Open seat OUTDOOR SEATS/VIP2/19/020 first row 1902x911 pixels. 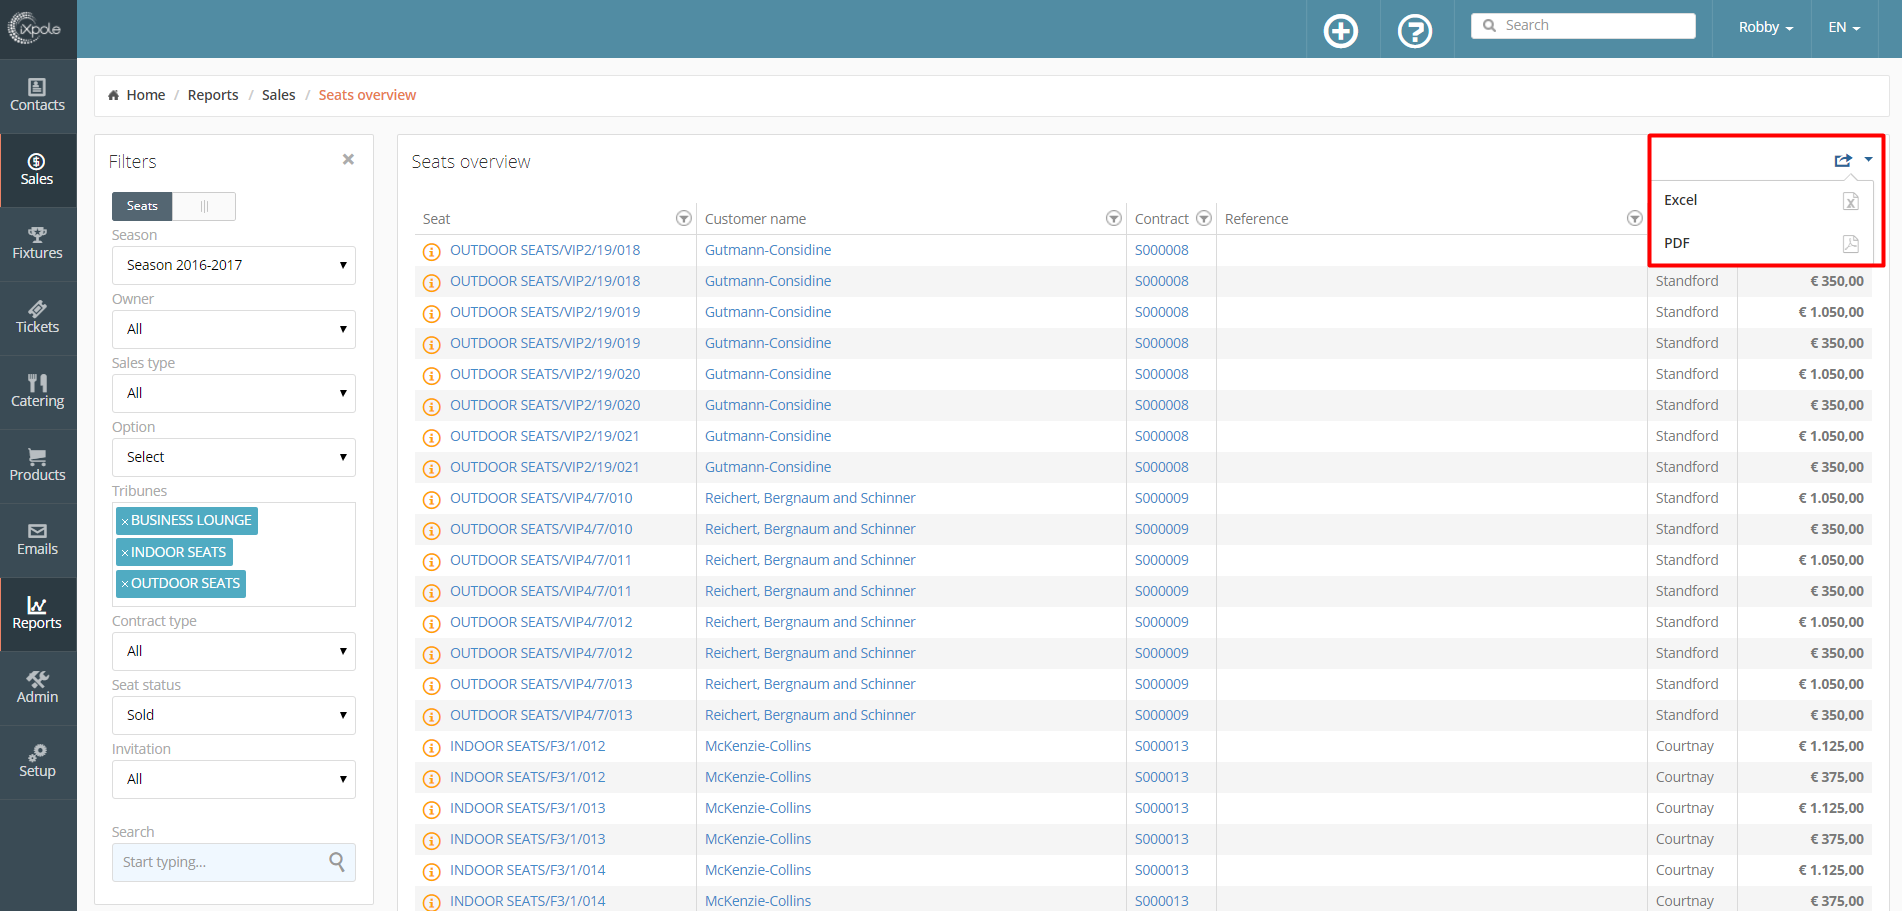click(x=545, y=374)
